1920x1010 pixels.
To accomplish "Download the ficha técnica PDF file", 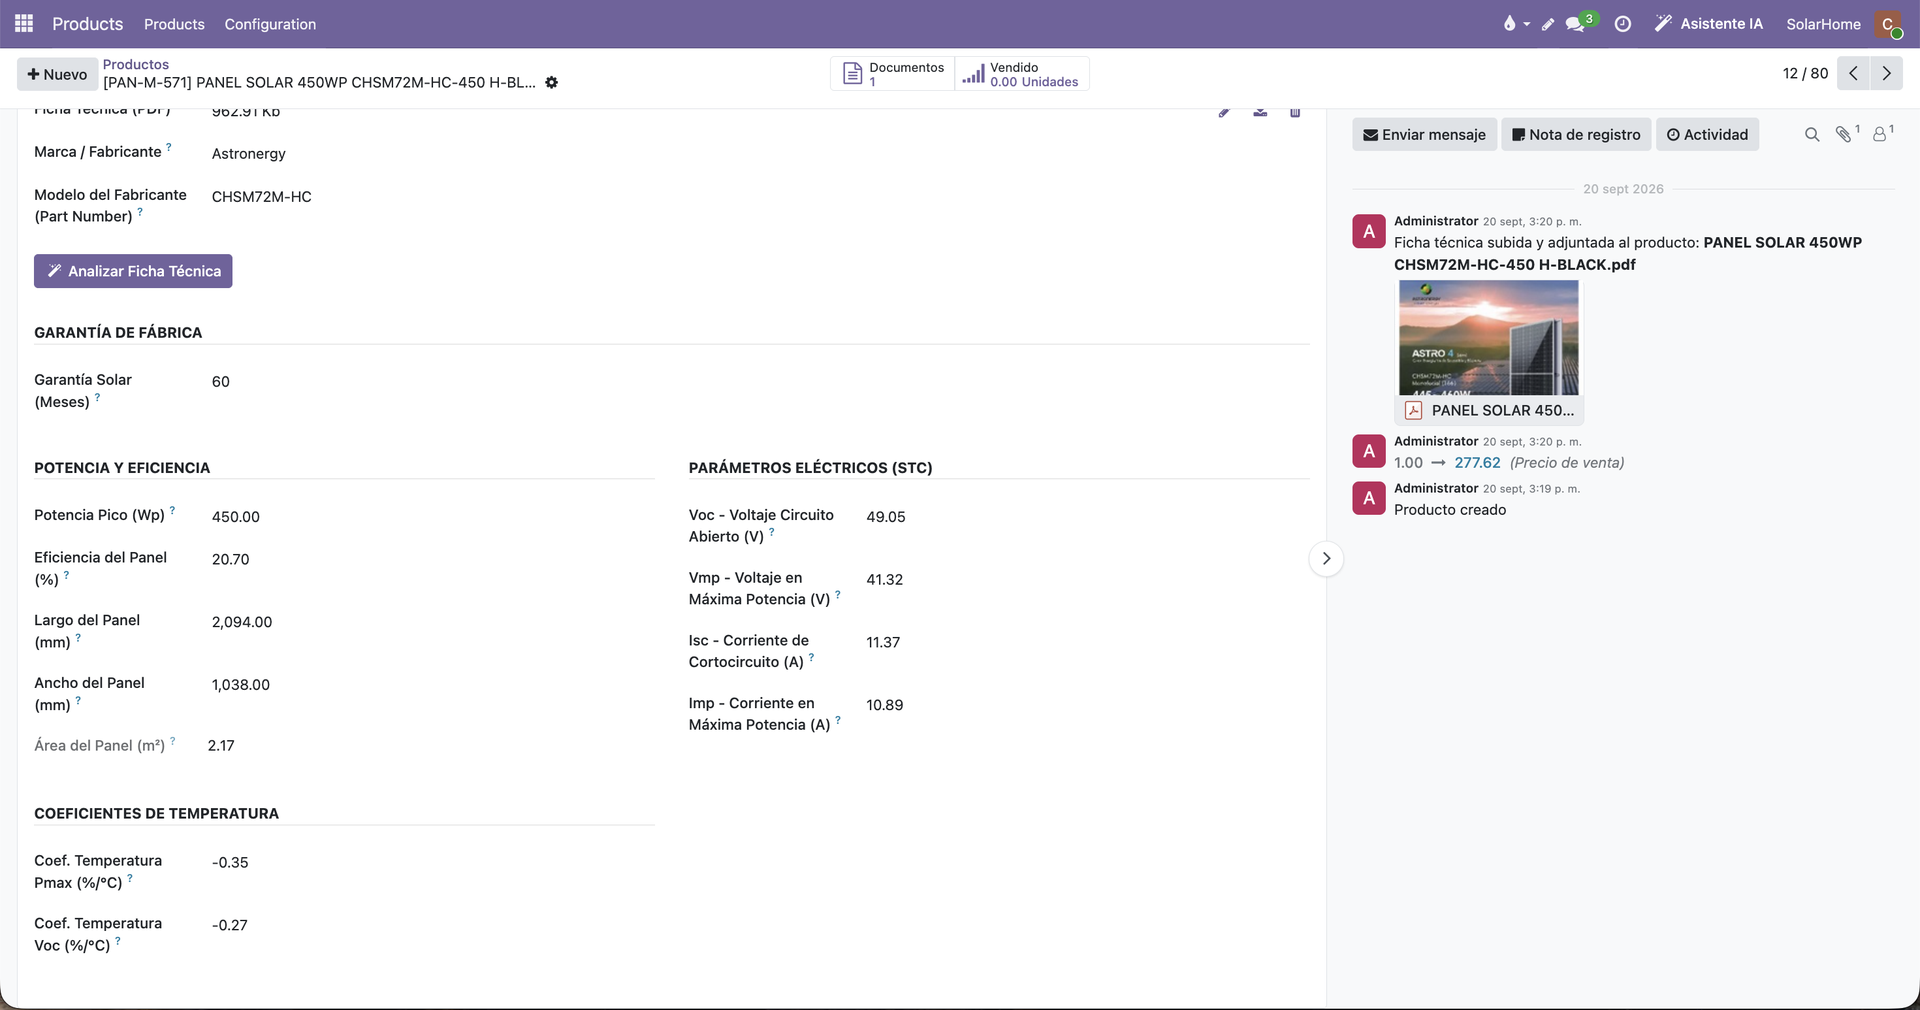I will click(1260, 112).
